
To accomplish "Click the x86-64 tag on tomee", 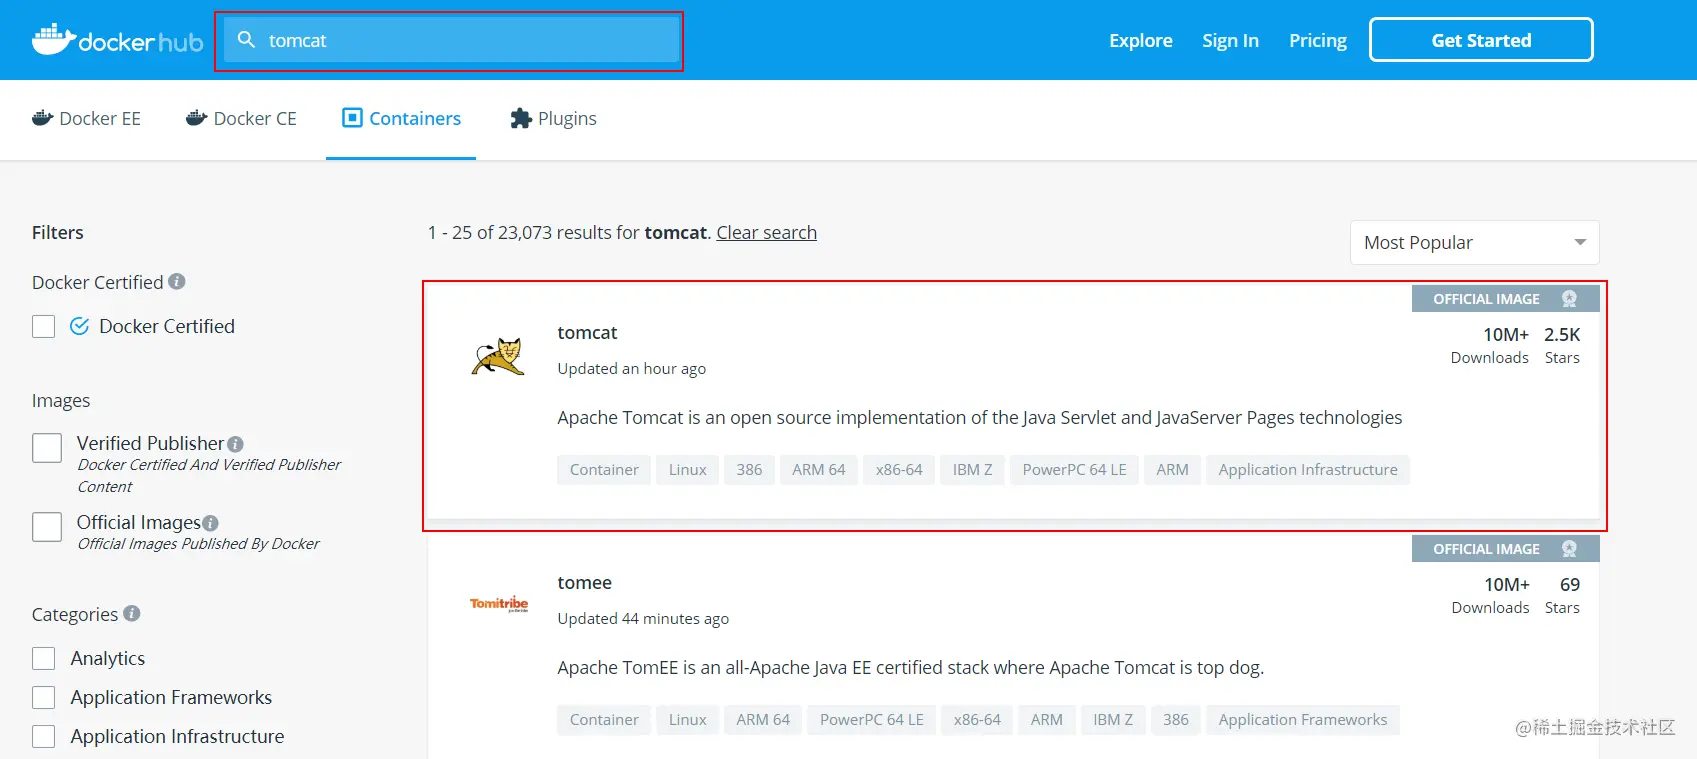I will (x=977, y=720).
